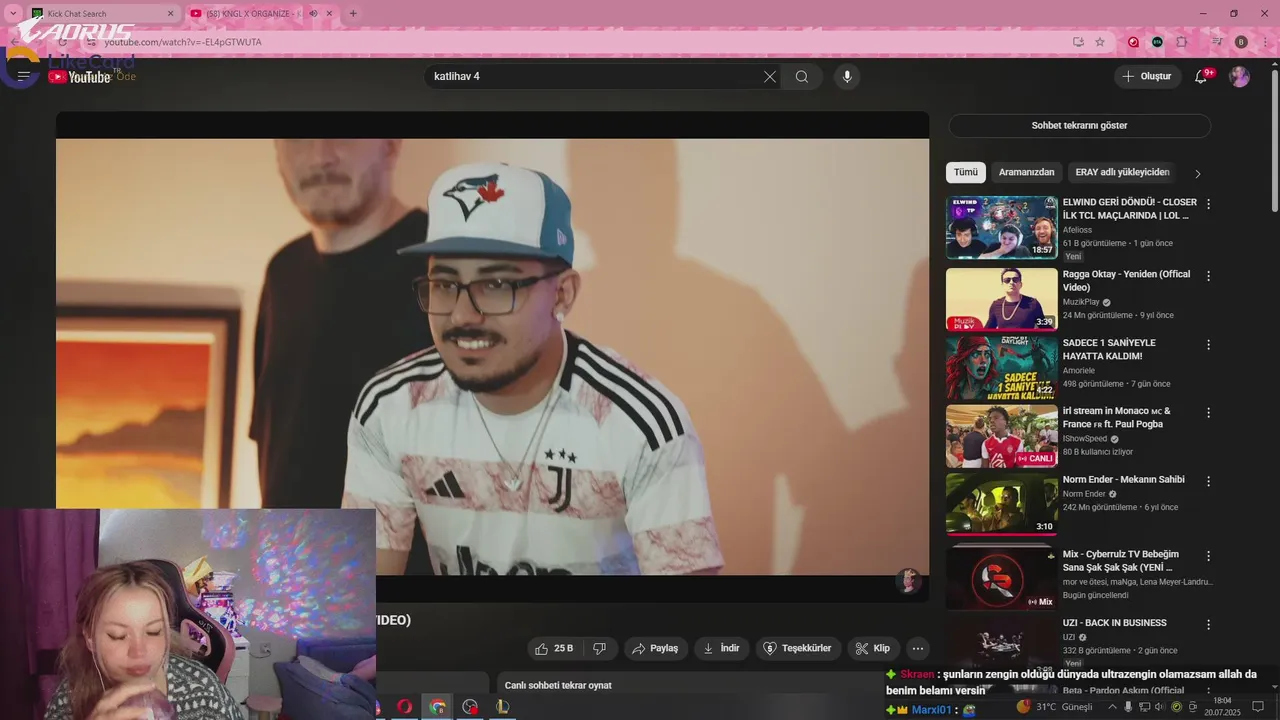Send a Super Thanks via Teşekkürler

pos(798,648)
